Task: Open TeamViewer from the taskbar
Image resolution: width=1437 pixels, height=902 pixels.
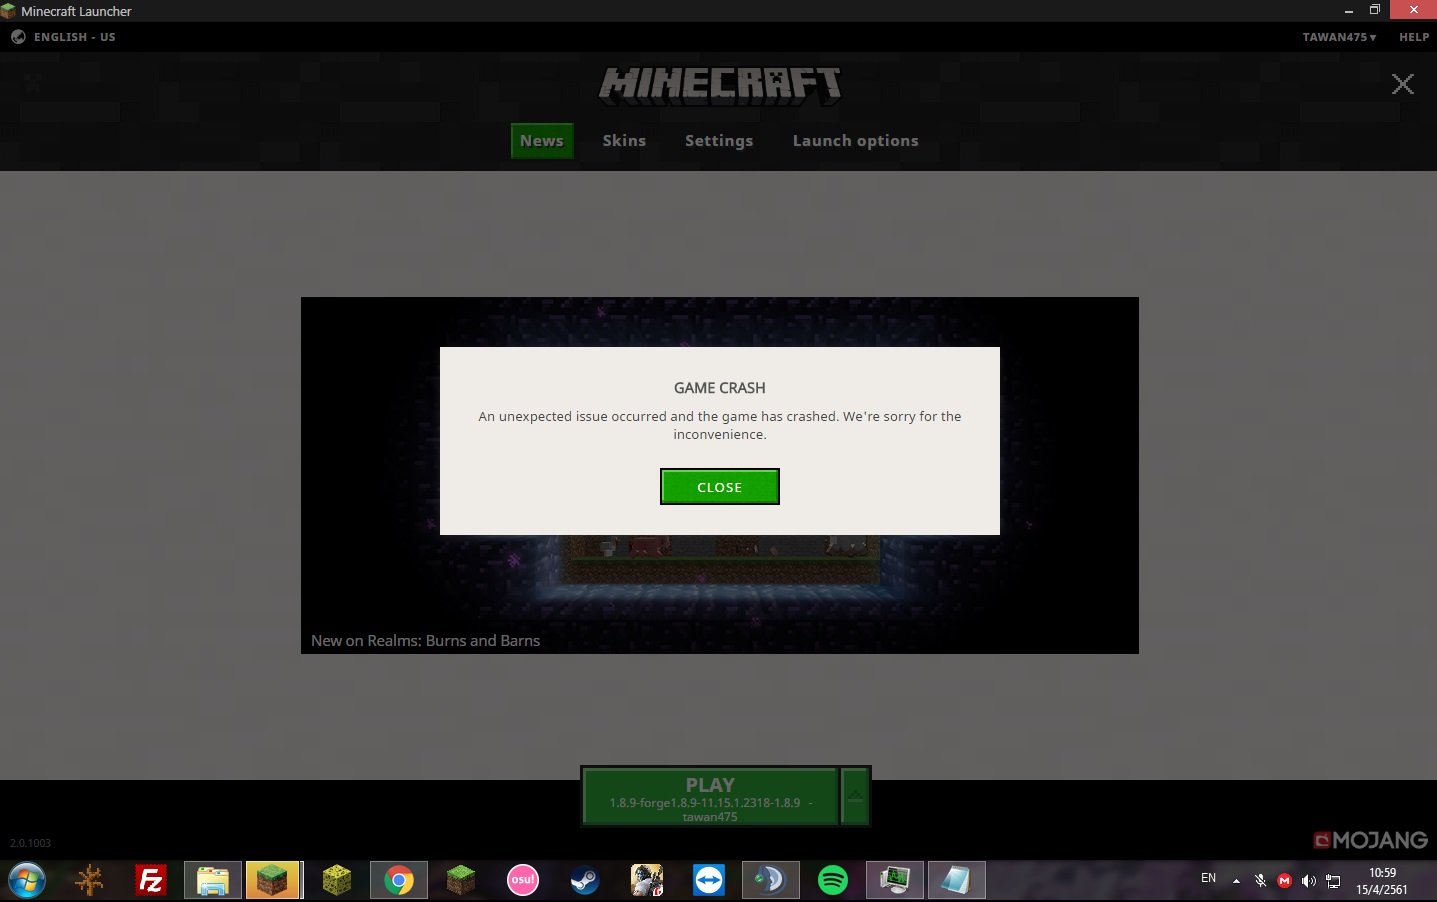Action: [709, 881]
